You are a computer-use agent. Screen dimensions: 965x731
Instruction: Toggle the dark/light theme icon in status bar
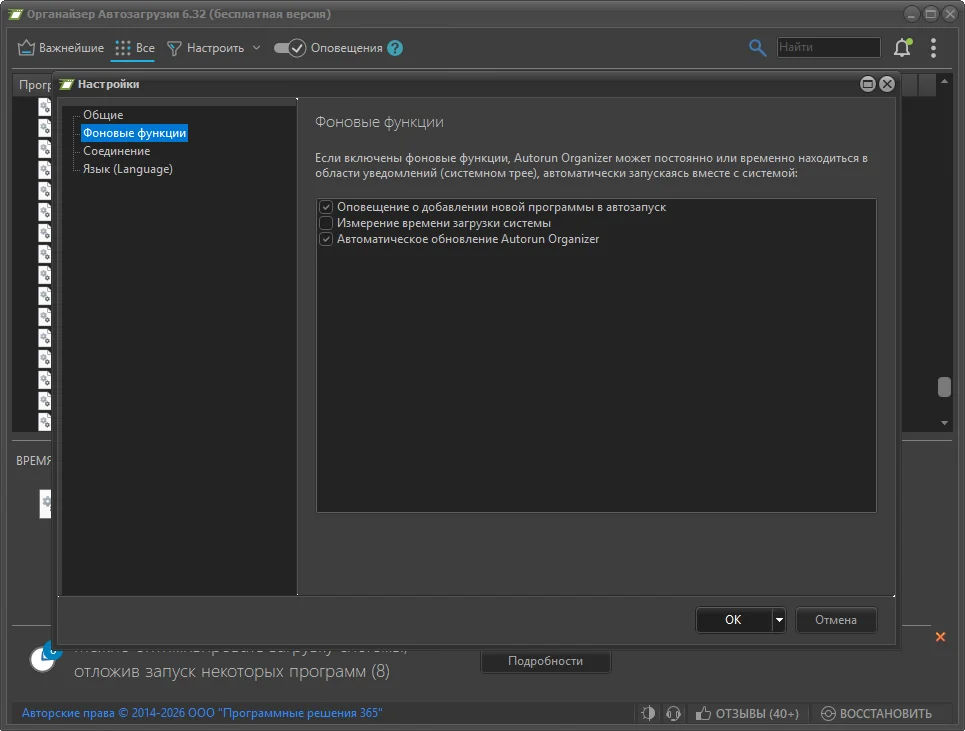point(648,713)
